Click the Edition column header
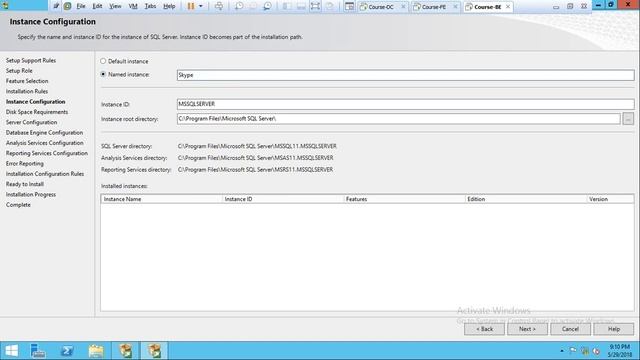The height and width of the screenshot is (360, 640). pyautogui.click(x=526, y=199)
